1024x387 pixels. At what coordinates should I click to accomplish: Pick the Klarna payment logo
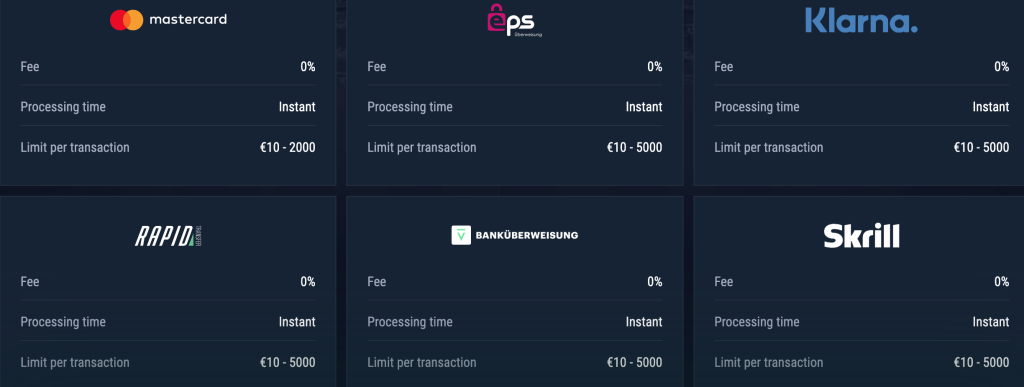(861, 20)
